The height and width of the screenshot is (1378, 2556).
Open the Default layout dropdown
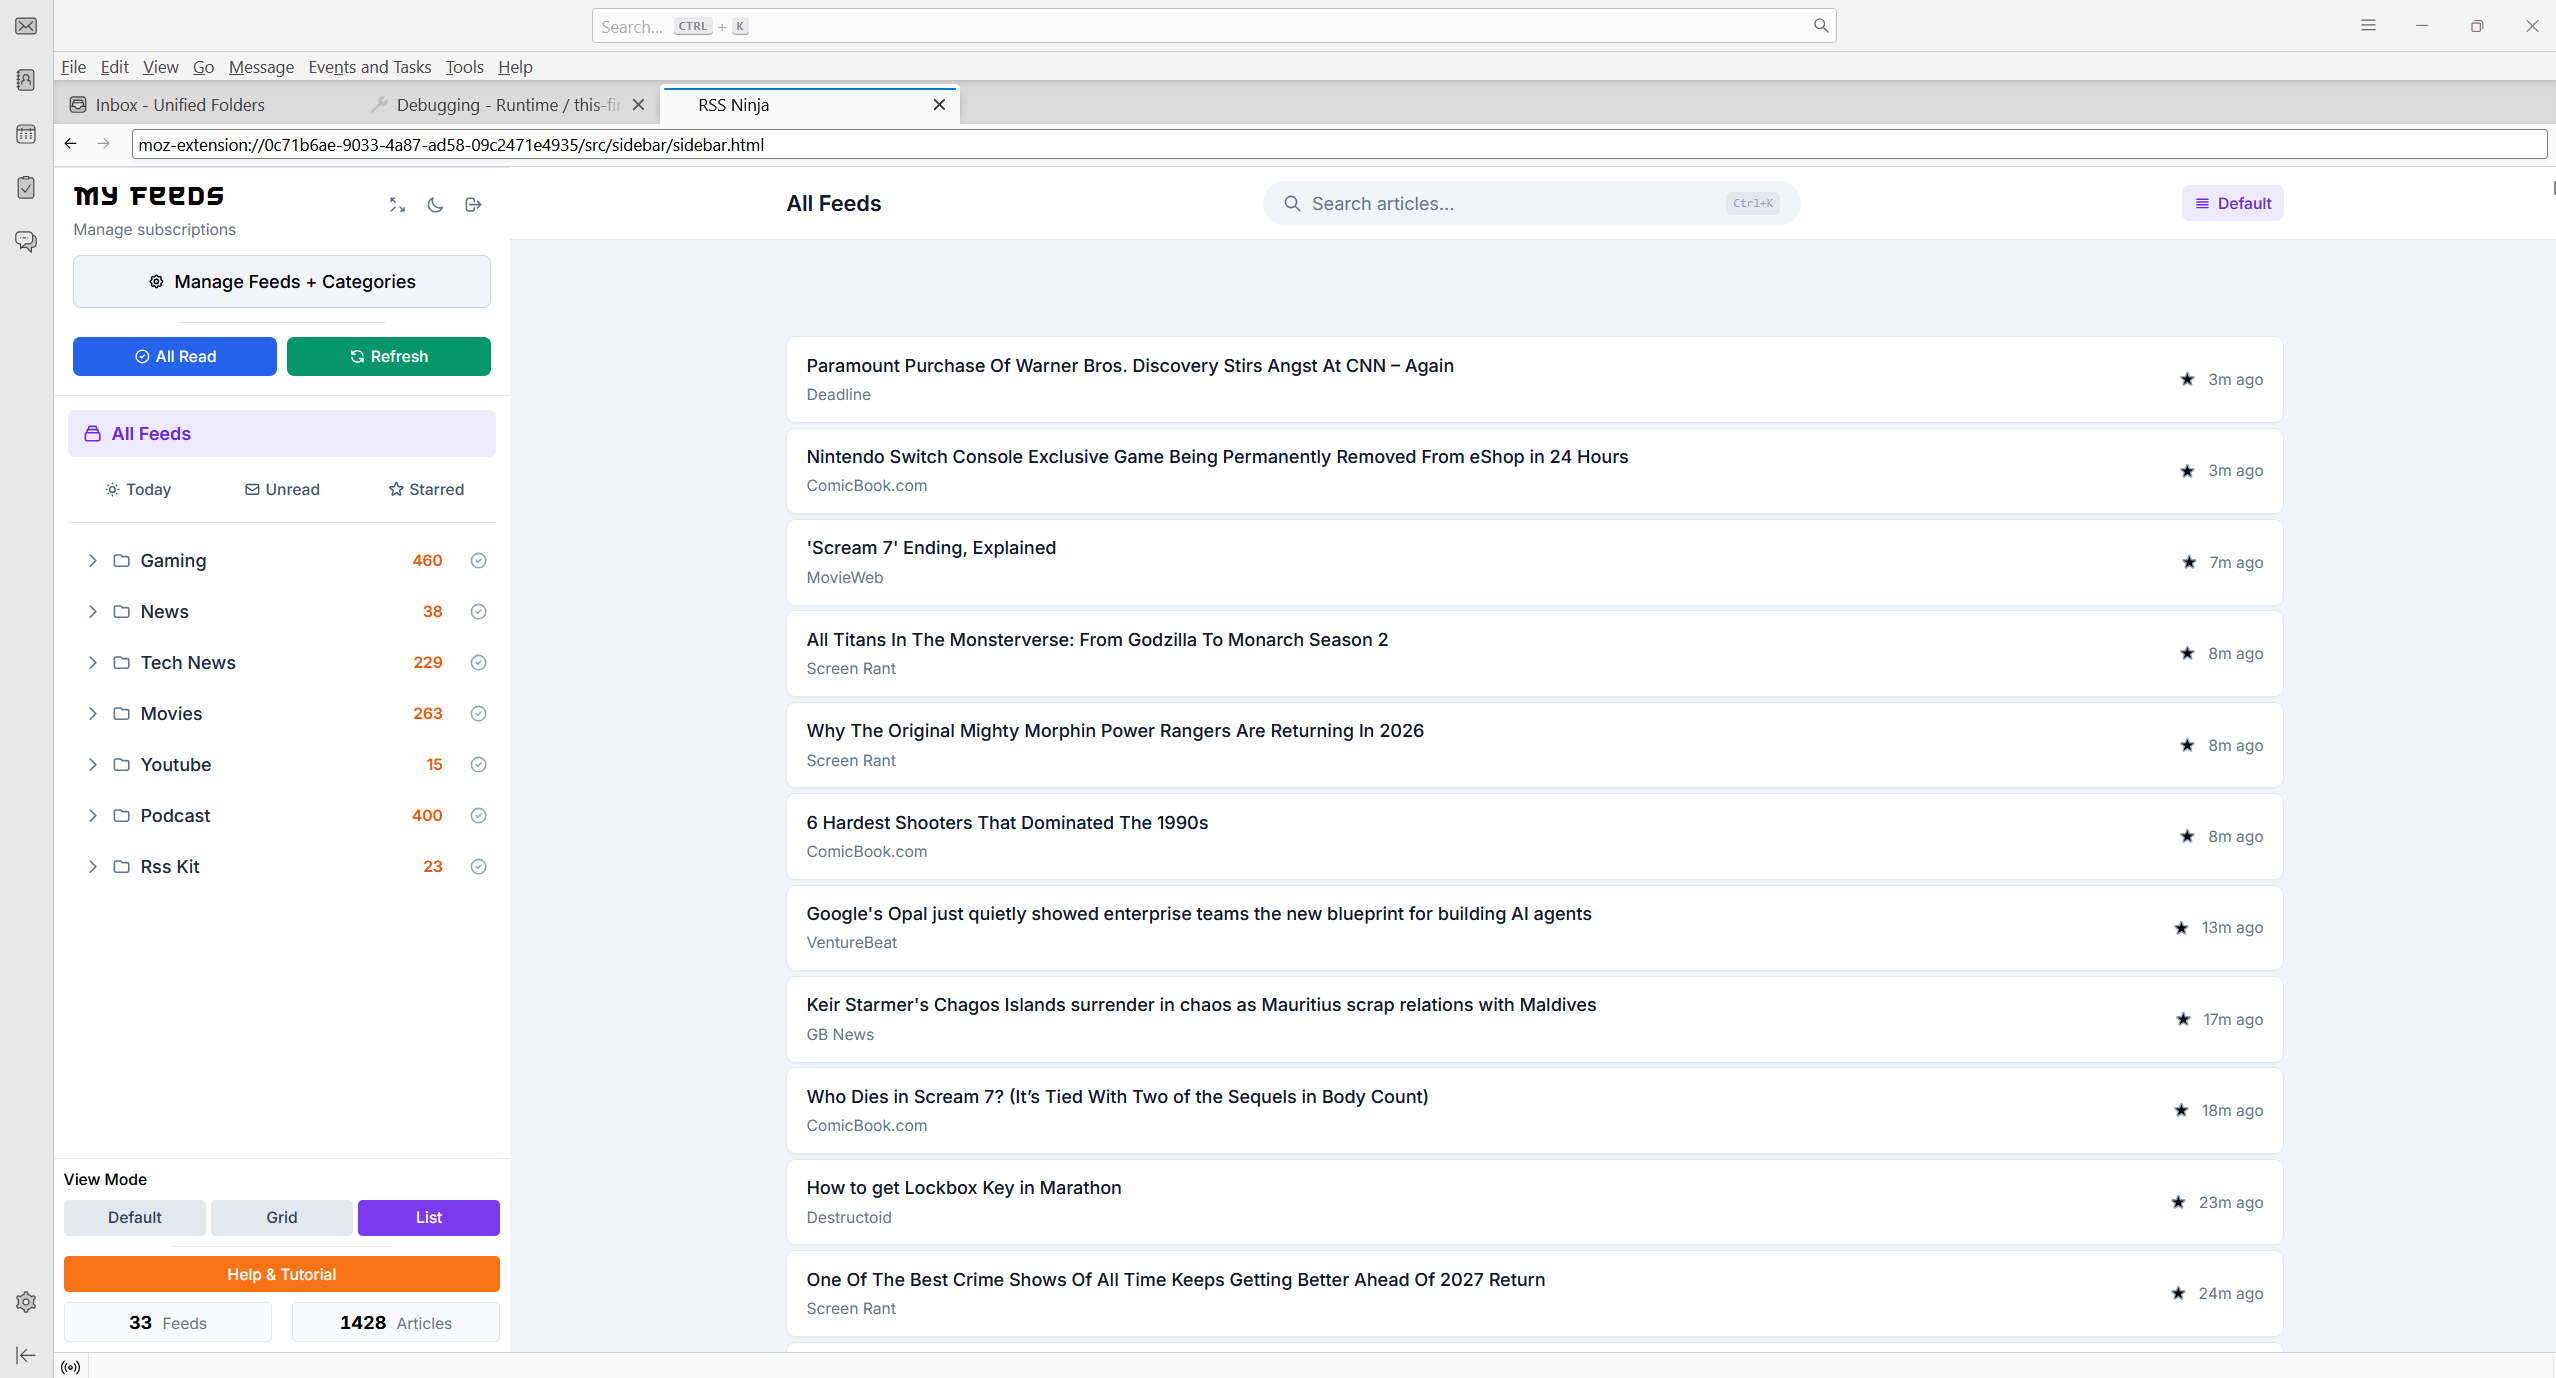click(x=2232, y=203)
